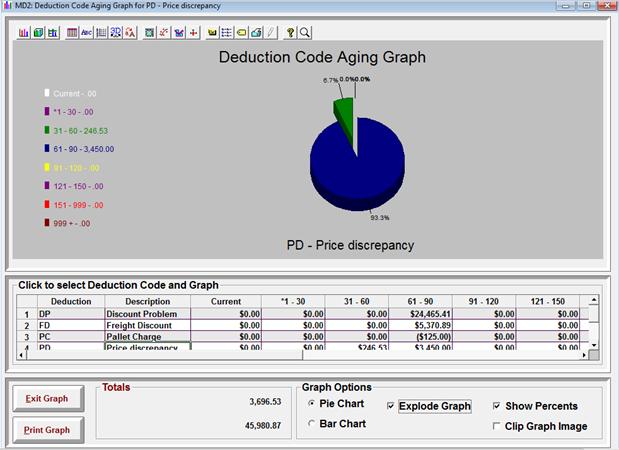Image resolution: width=619 pixels, height=450 pixels.
Task: Click the dotted list legend icon
Action: (227, 32)
